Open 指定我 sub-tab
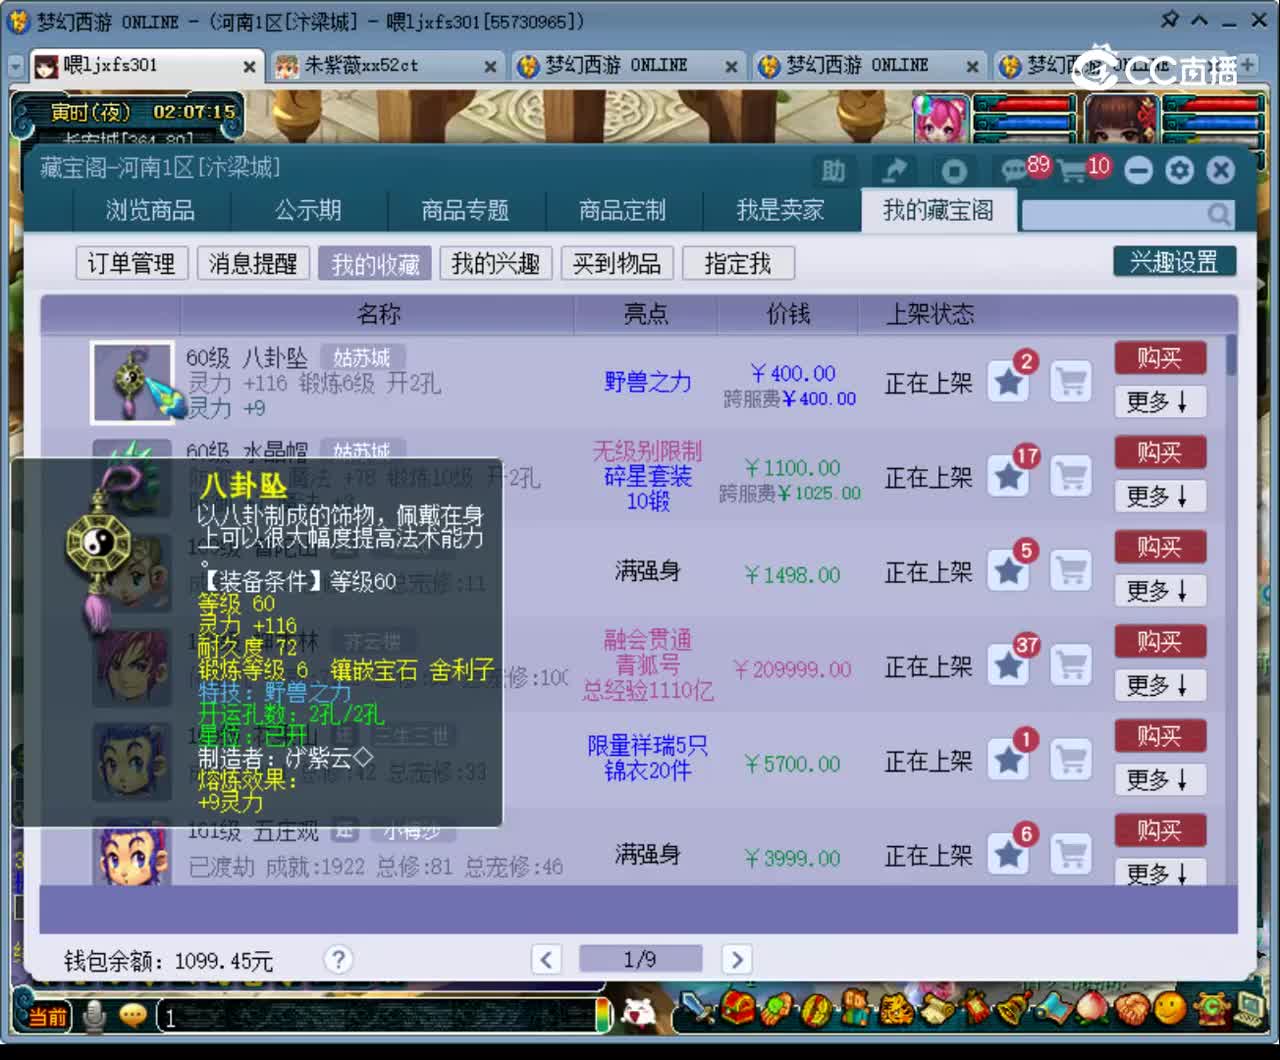Screen dimensions: 1280x1060 click(738, 264)
